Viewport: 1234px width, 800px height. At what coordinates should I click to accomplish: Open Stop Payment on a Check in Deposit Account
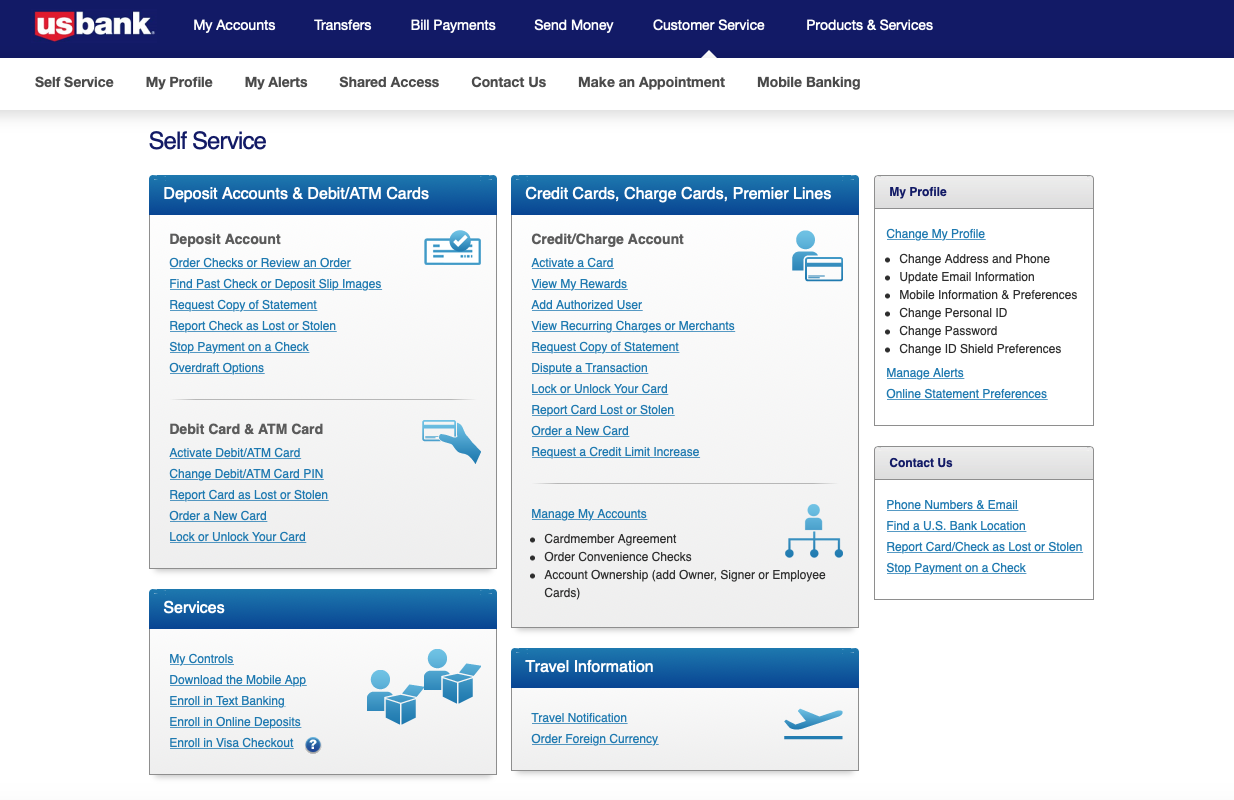click(x=239, y=347)
